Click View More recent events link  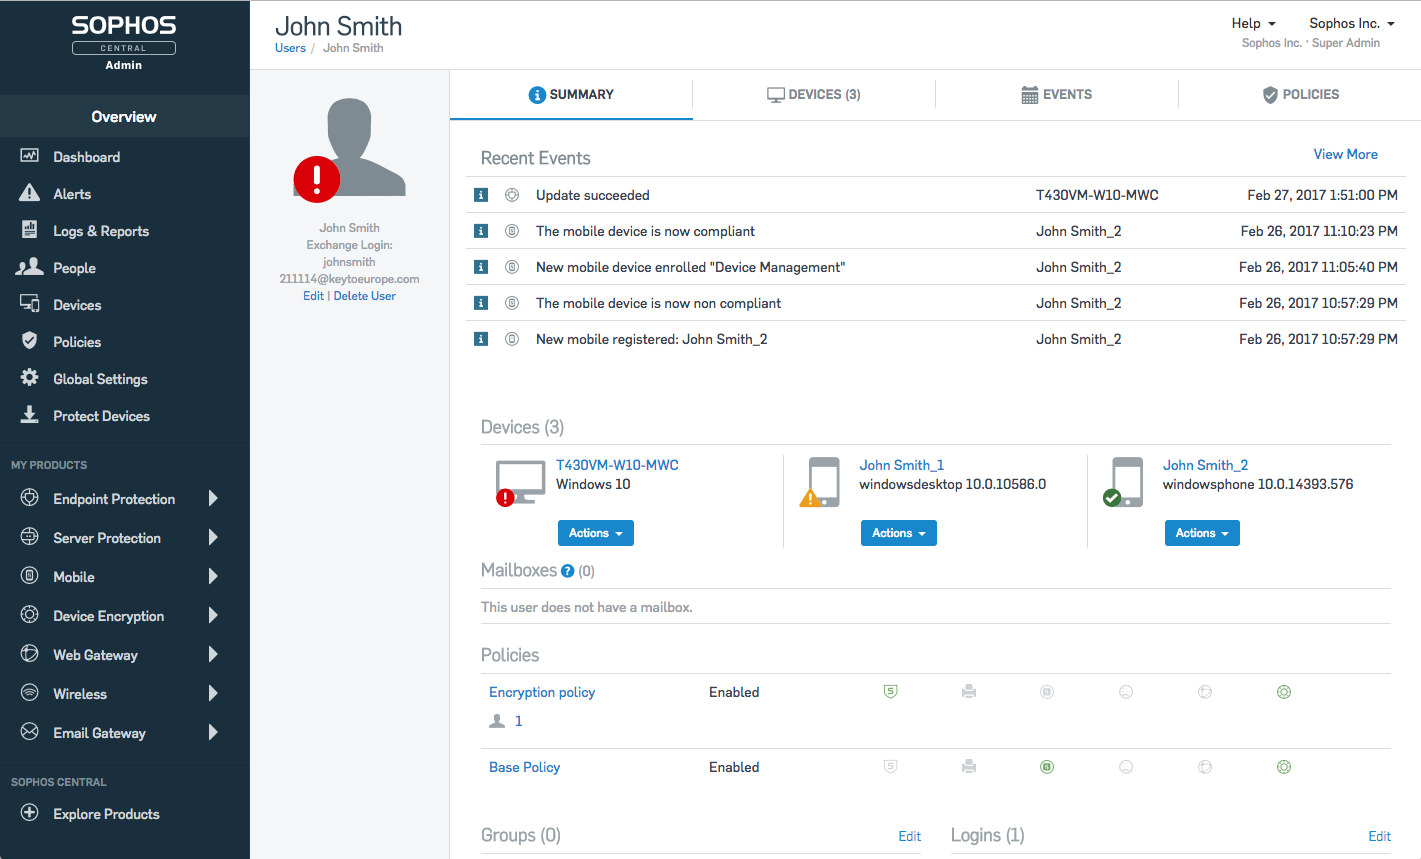tap(1345, 154)
